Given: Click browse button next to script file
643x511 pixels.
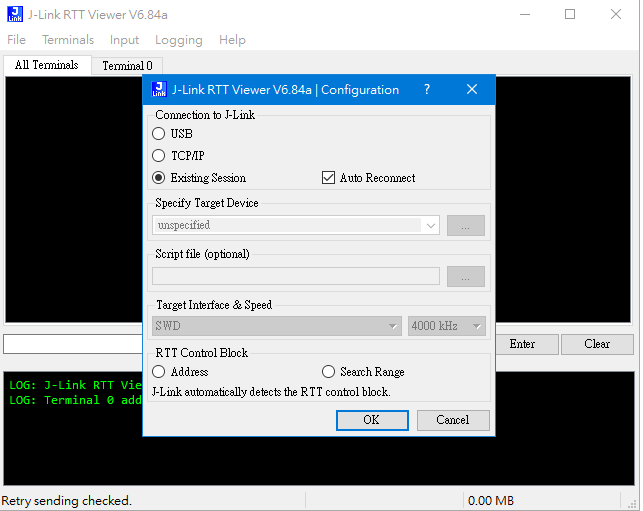Looking at the screenshot, I should click(465, 277).
